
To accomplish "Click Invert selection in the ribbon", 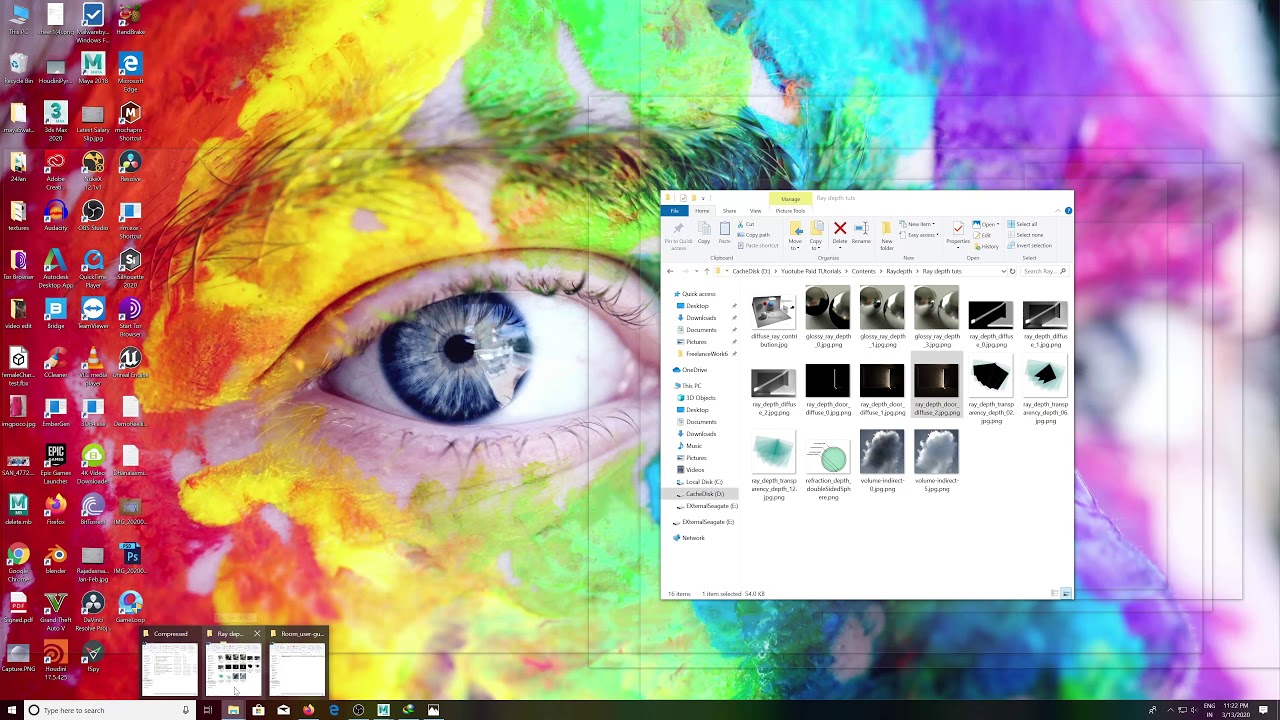I will 1030,246.
